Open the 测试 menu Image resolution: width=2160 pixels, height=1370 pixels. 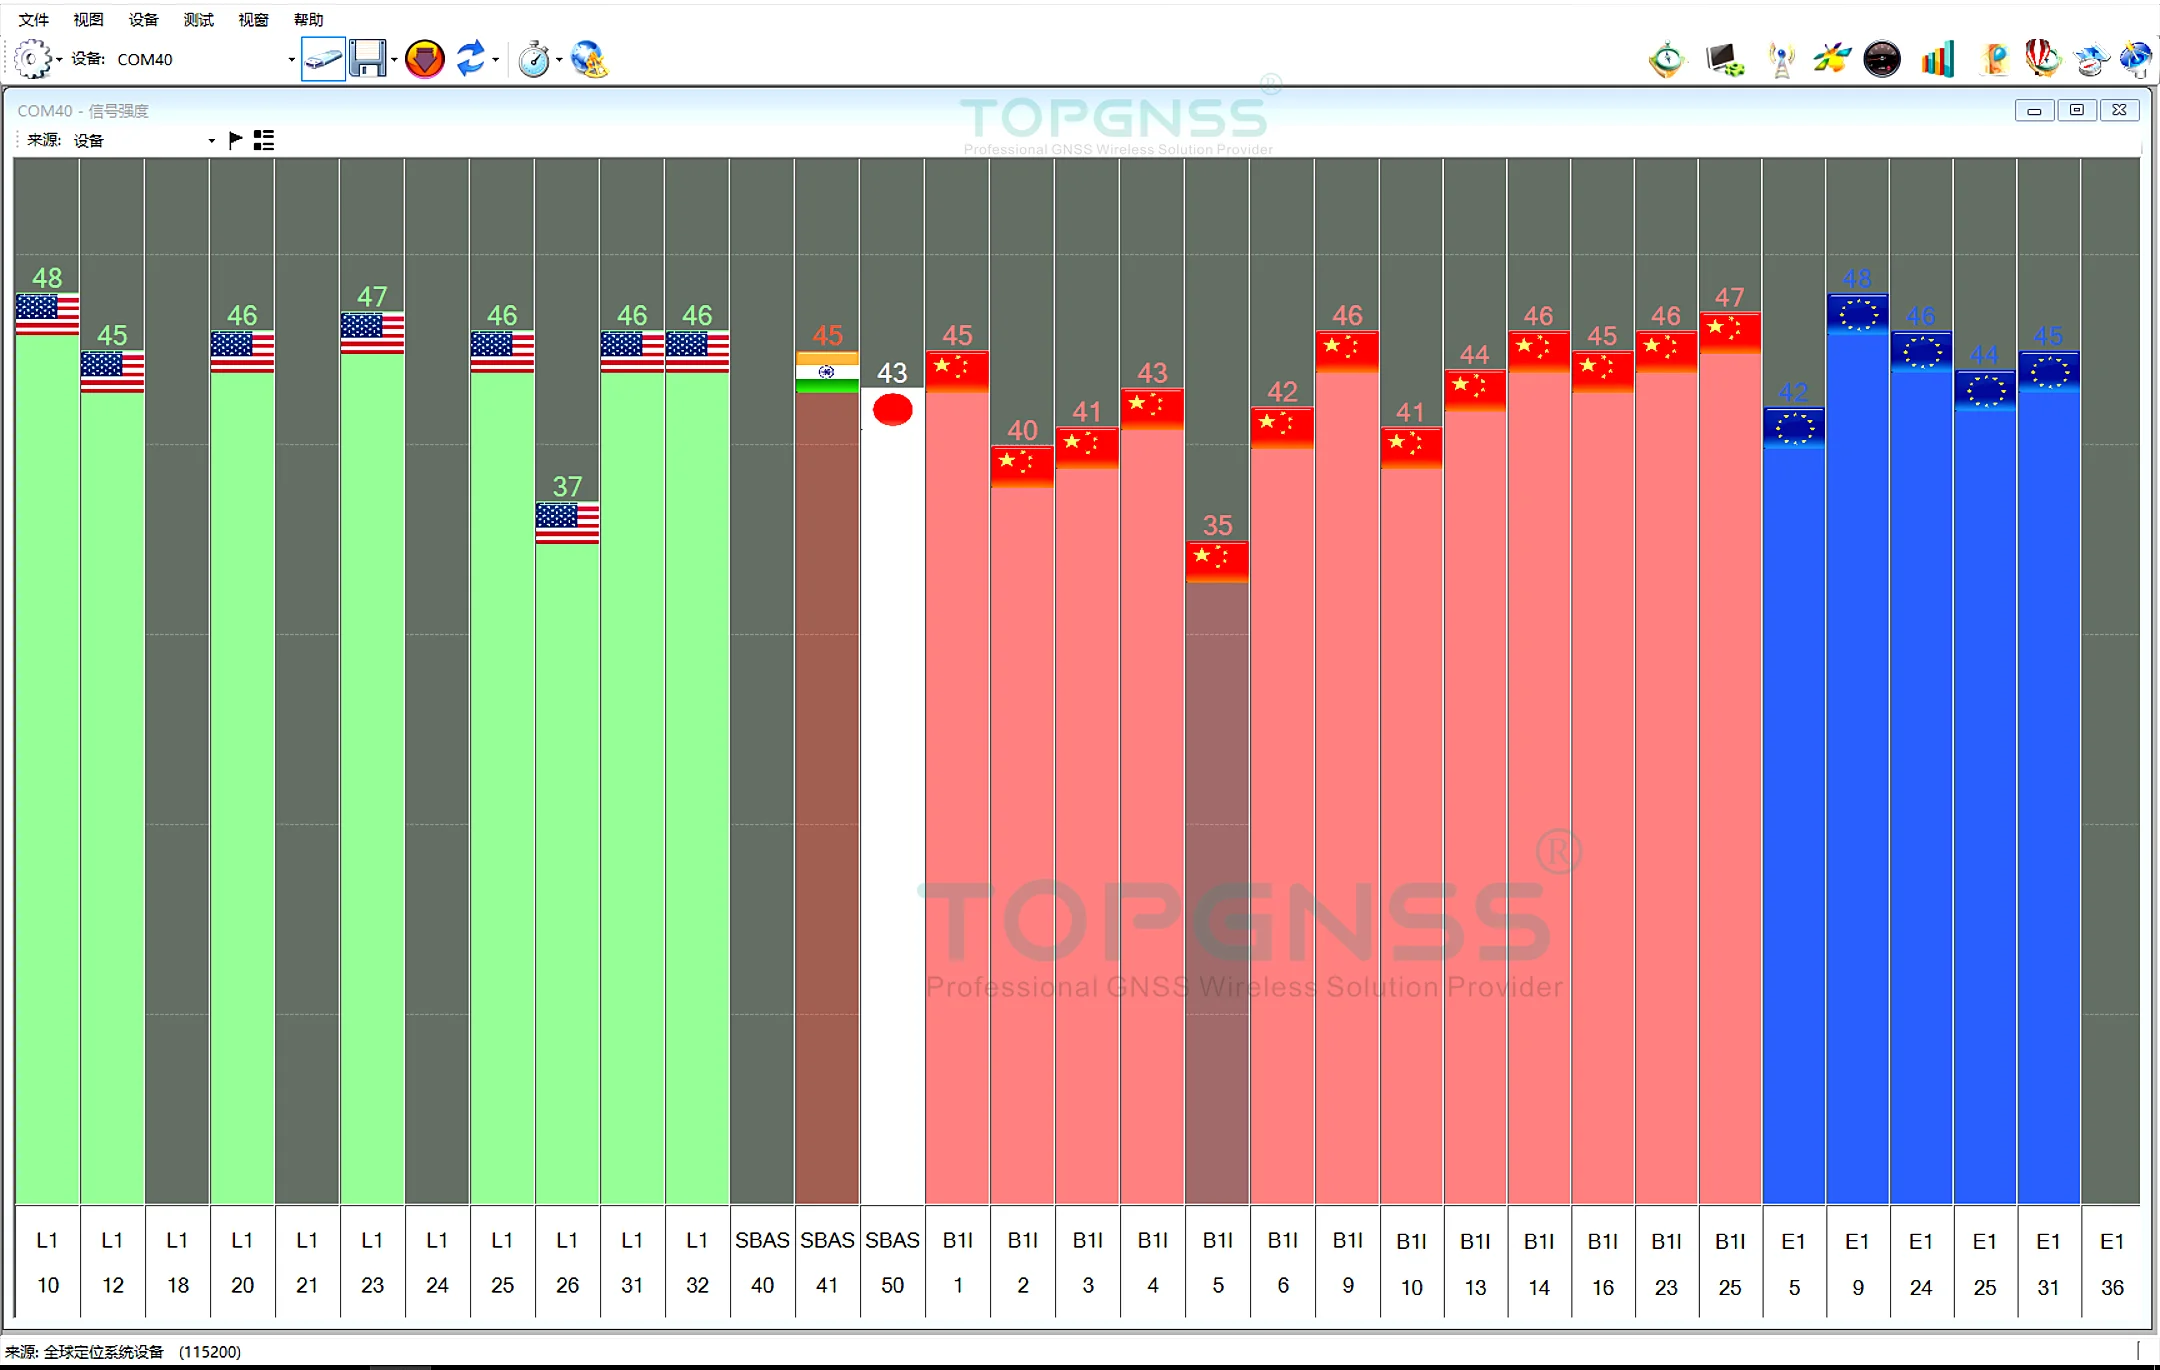point(198,20)
